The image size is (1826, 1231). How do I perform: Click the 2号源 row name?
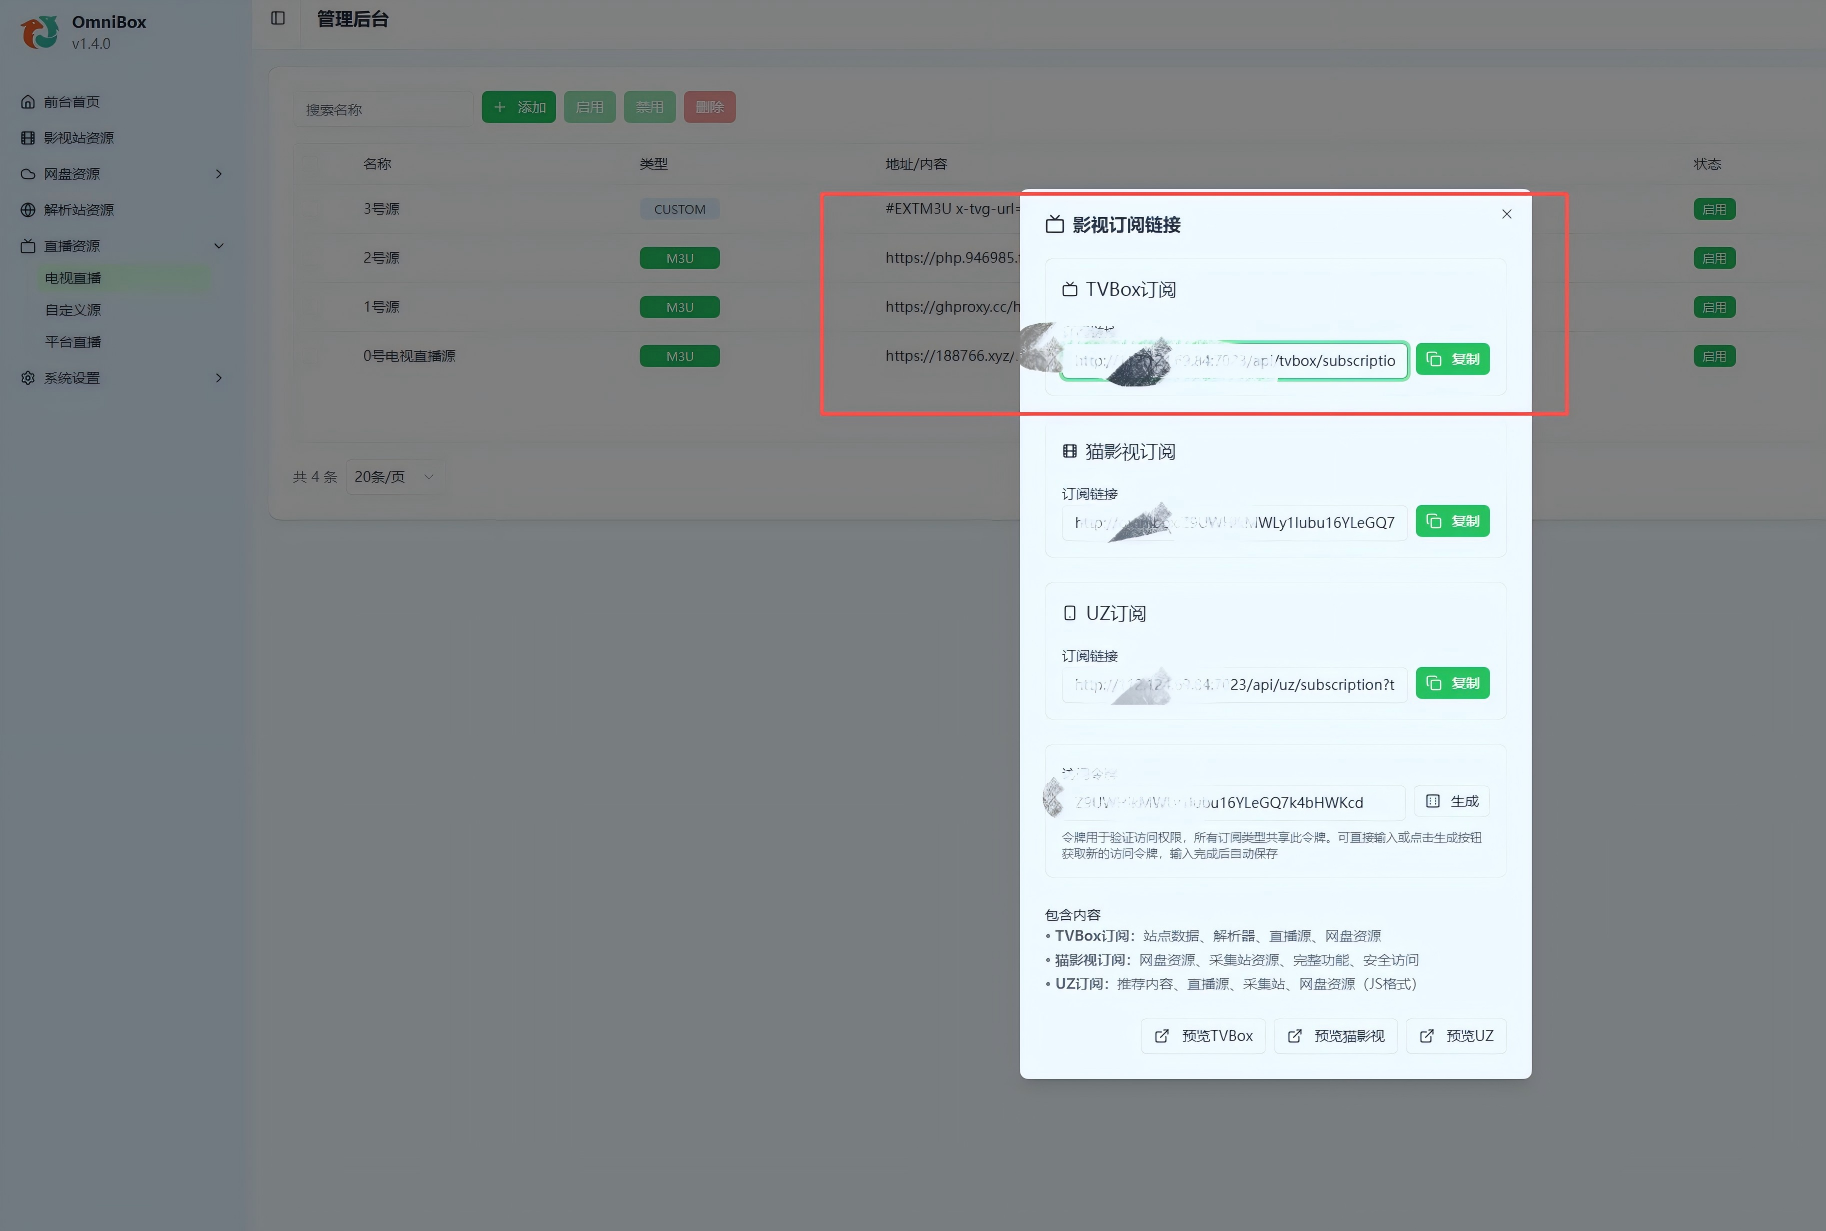point(381,258)
